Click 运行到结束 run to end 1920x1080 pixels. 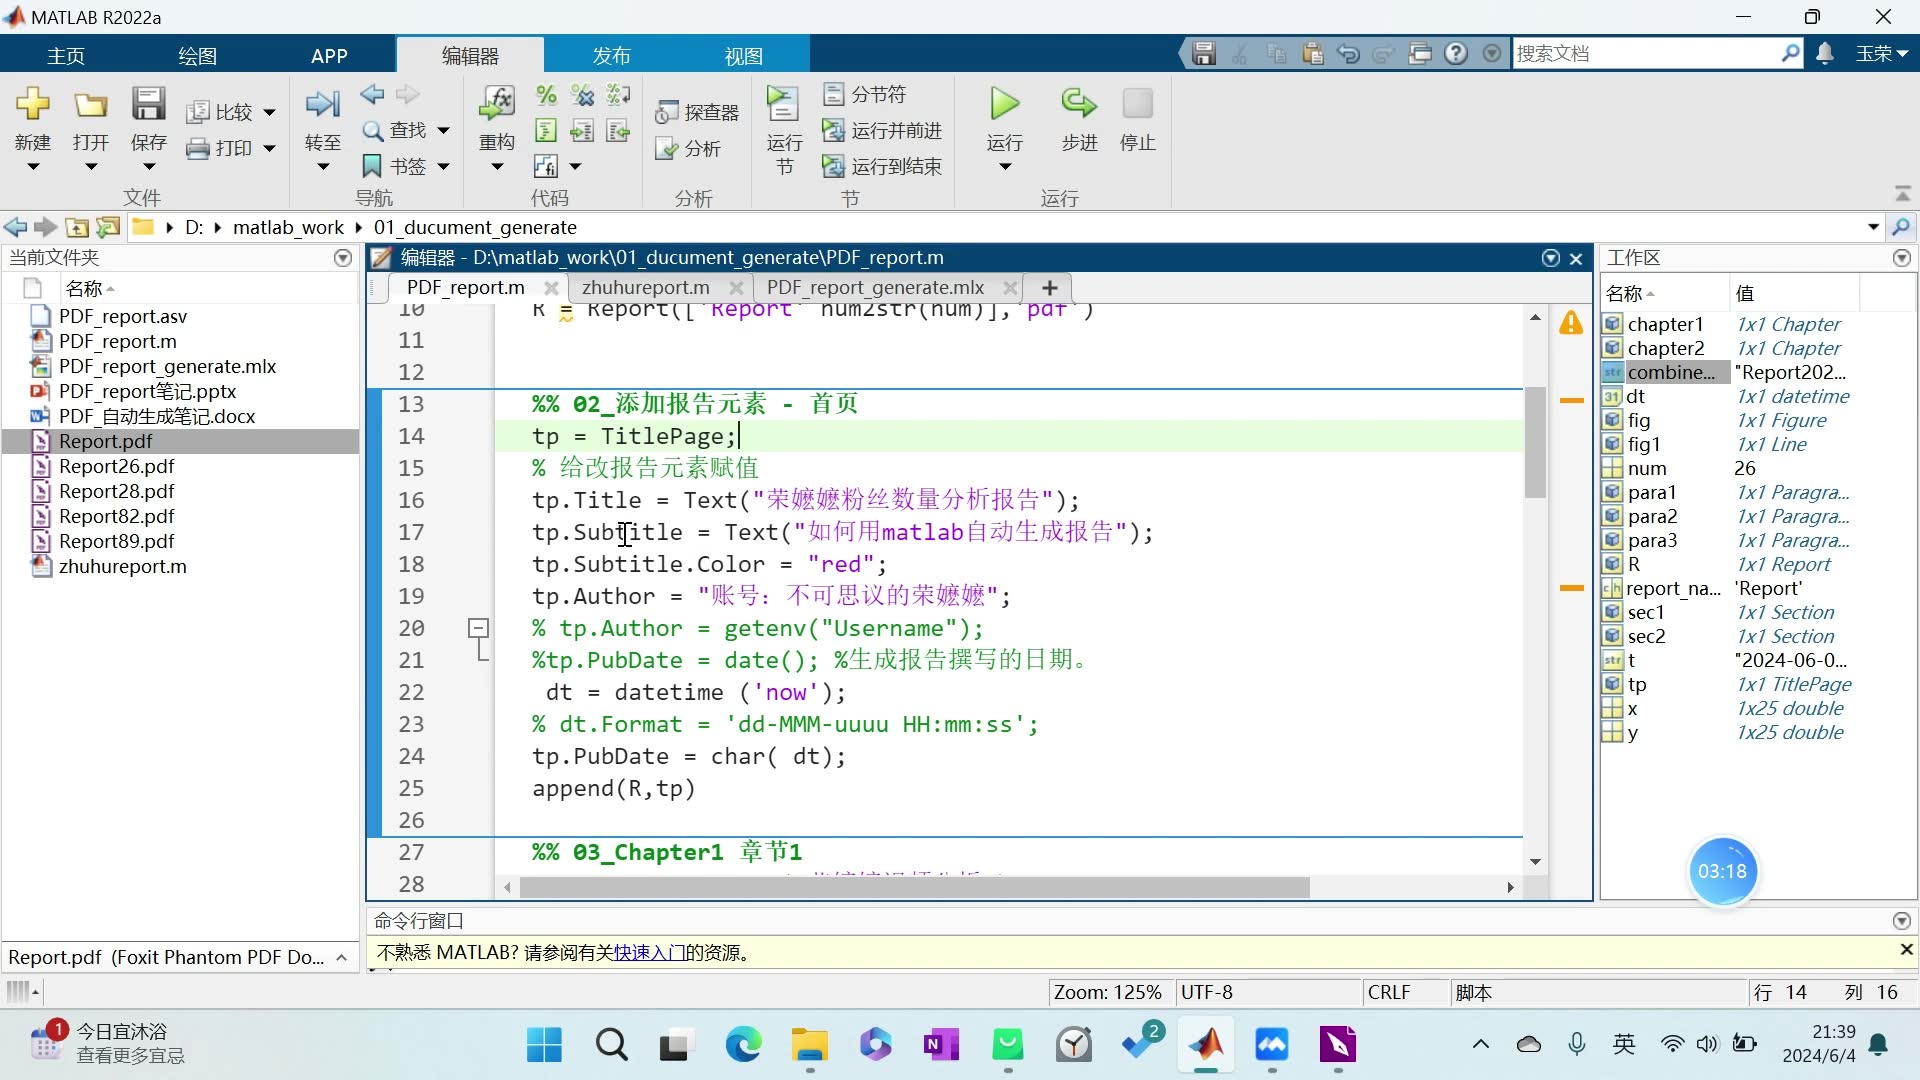pos(882,166)
